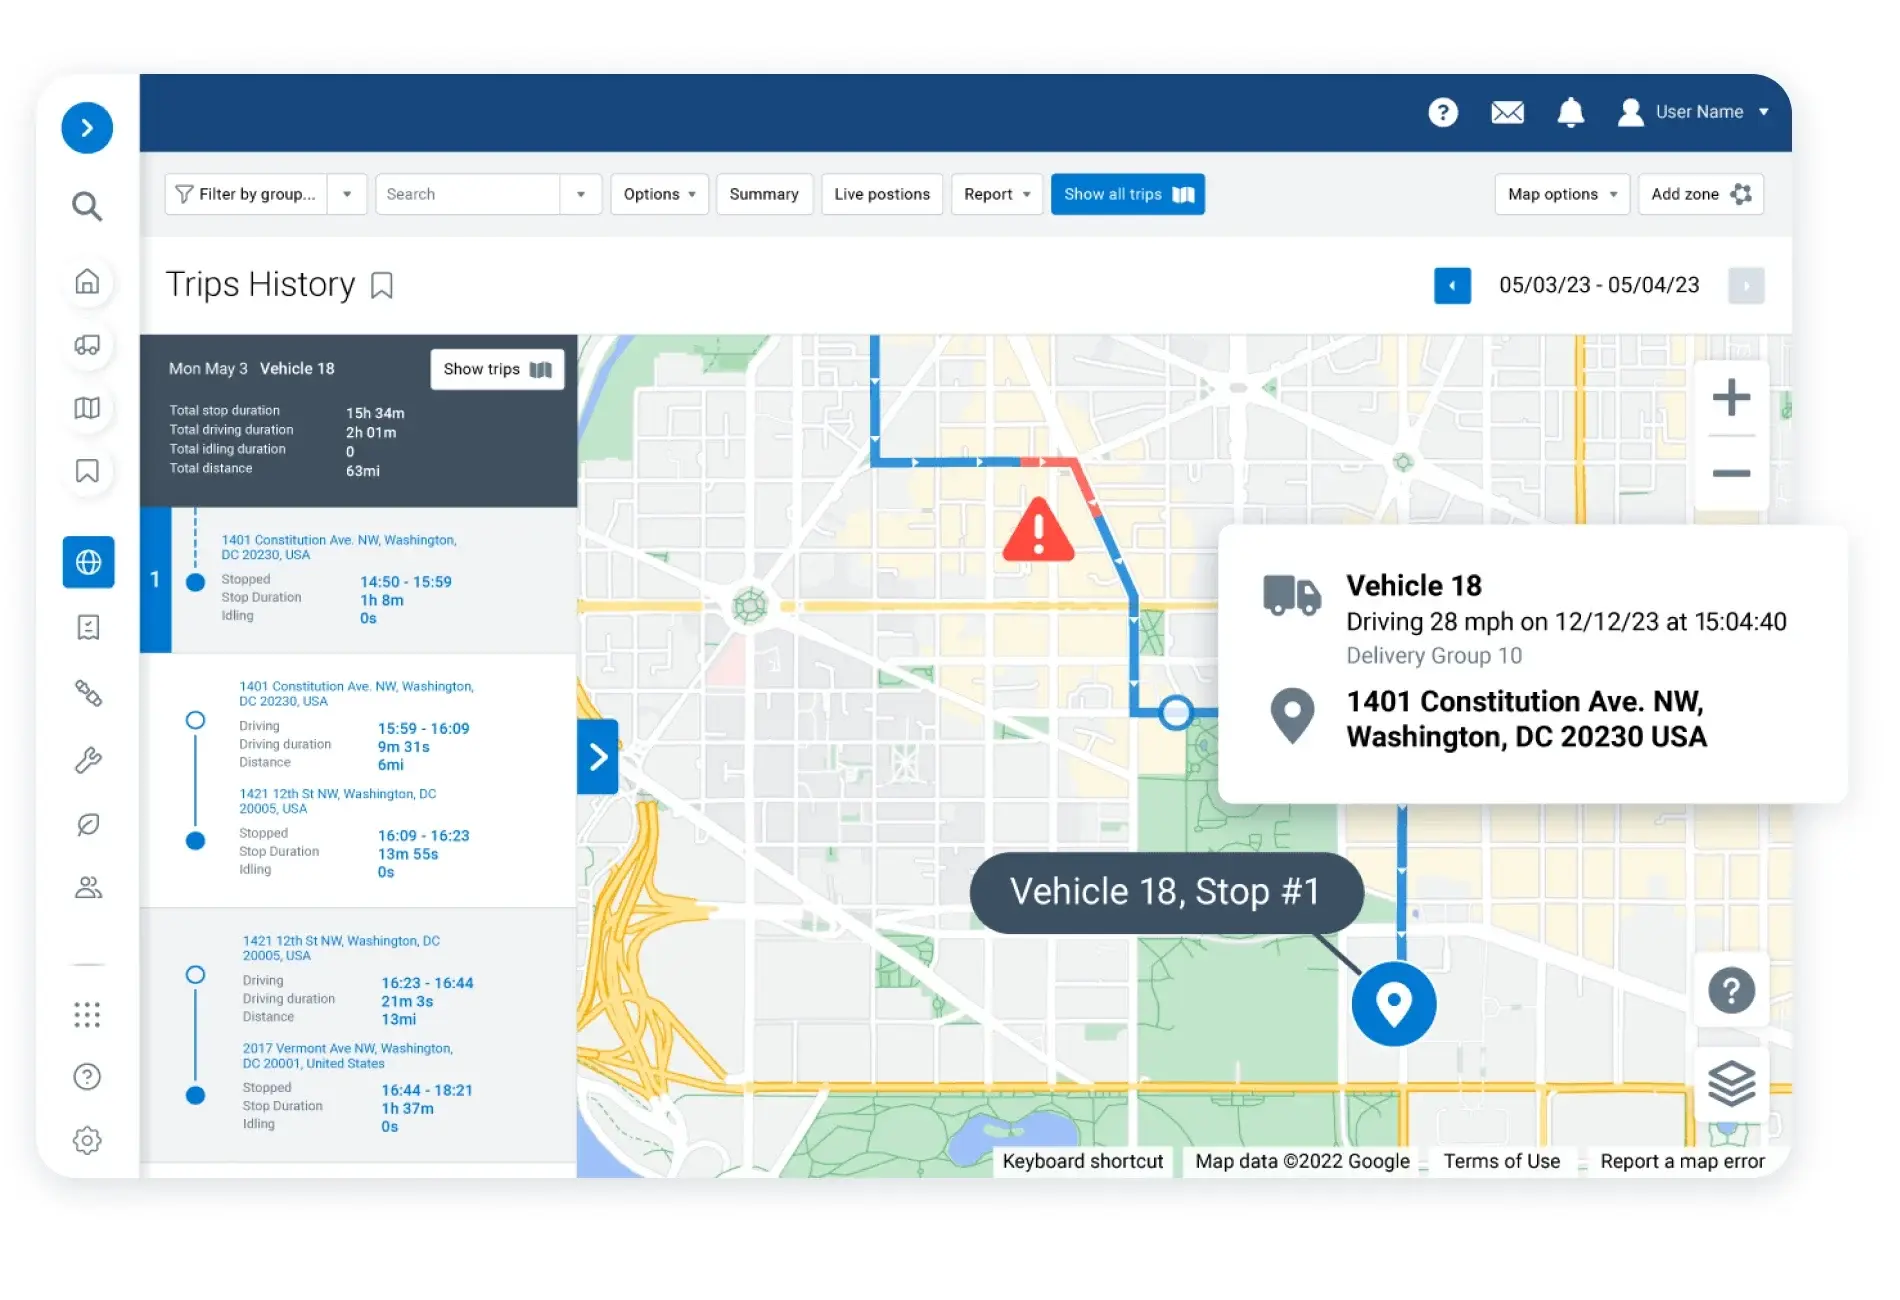Switch to the Summary view
The height and width of the screenshot is (1300, 1900).
point(764,194)
